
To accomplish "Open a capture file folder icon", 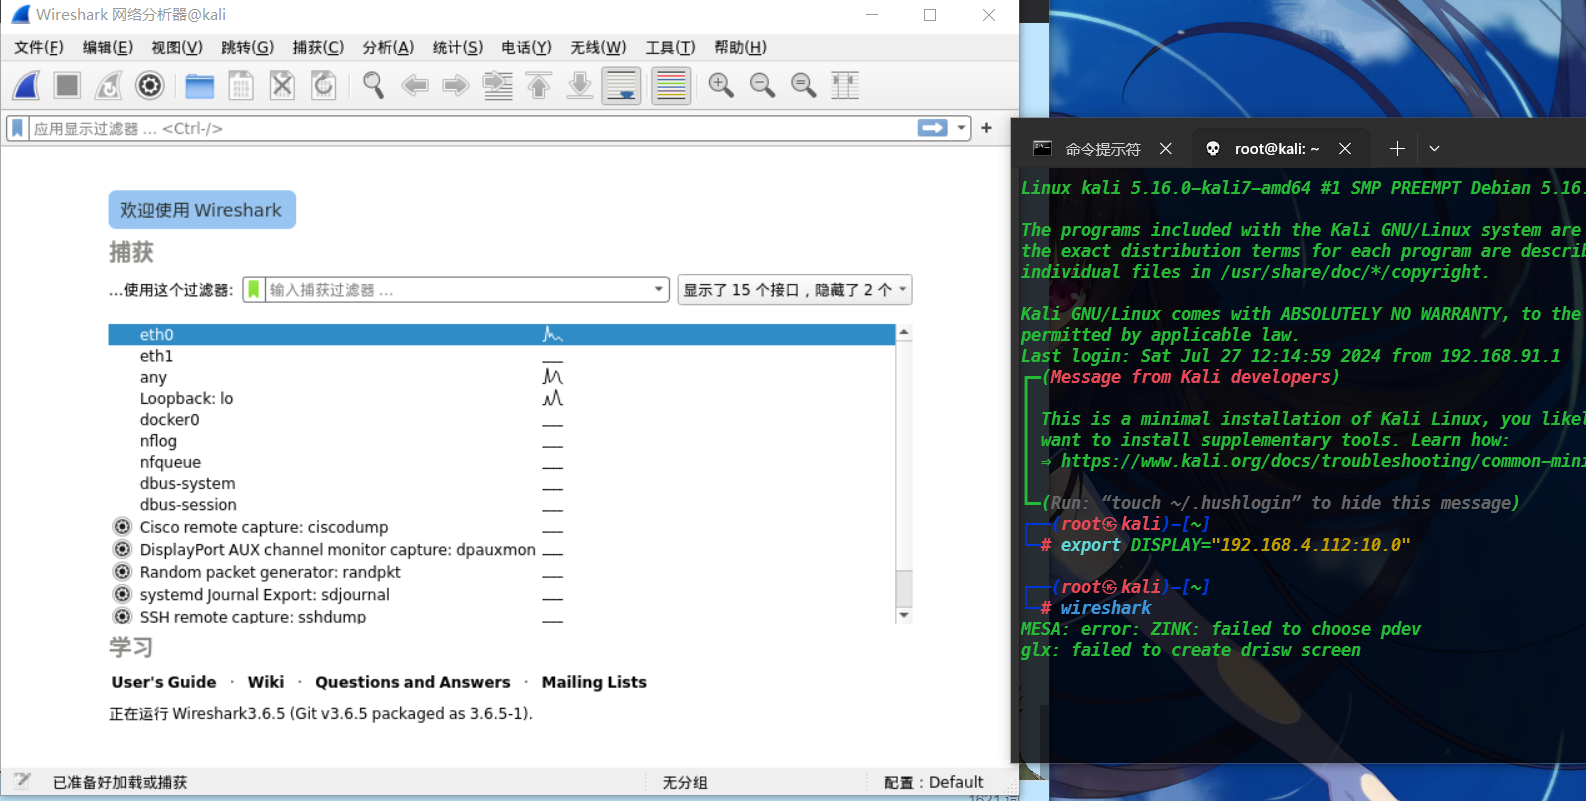I will pos(200,86).
